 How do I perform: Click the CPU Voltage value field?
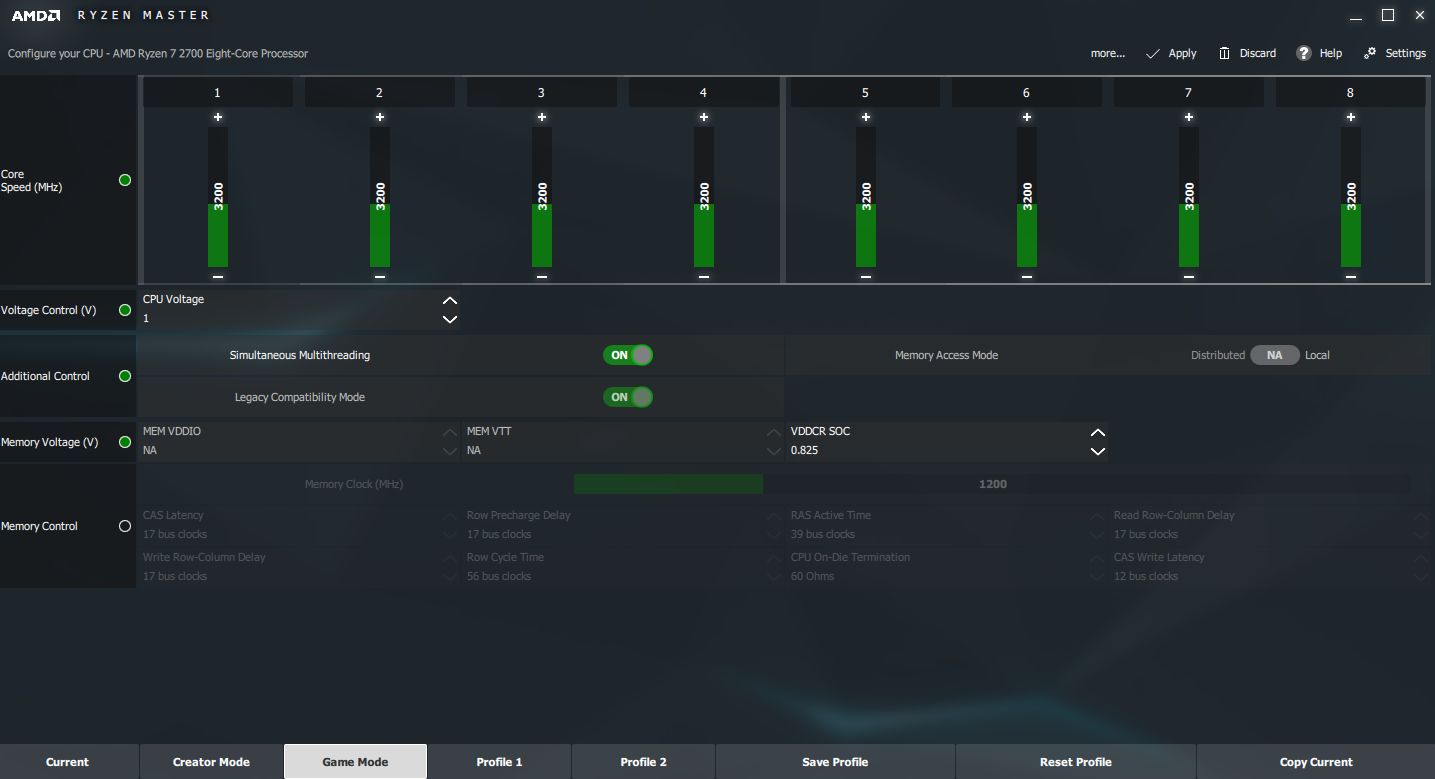coord(290,319)
